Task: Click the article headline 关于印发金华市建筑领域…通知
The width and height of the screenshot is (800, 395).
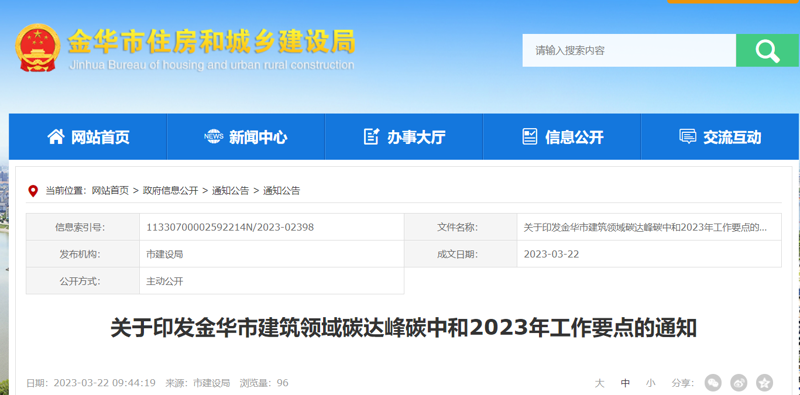Action: point(404,328)
